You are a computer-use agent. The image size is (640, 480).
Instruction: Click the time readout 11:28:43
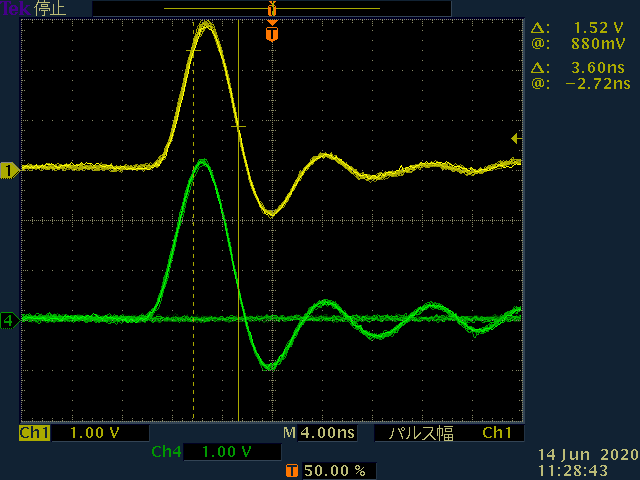(573, 470)
